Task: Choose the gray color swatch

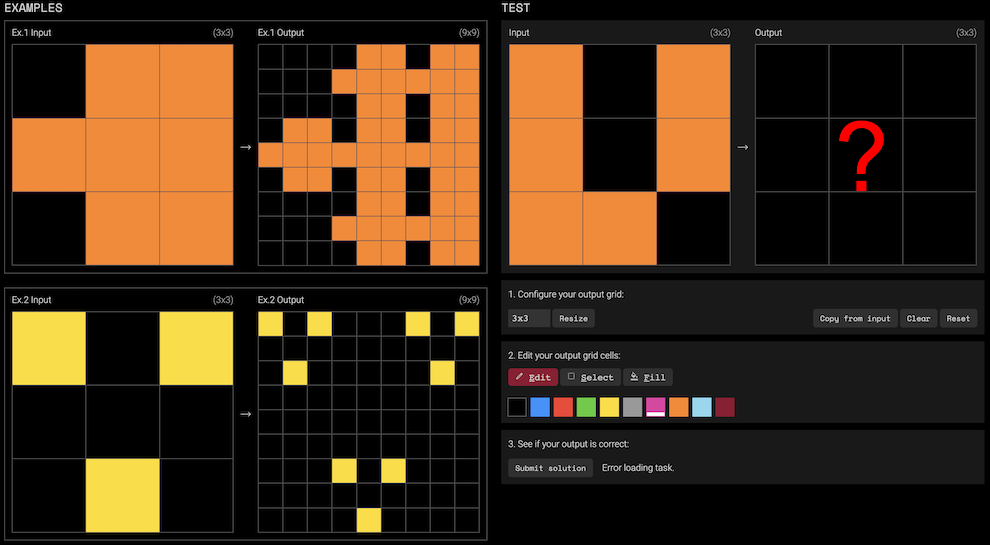Action: [x=632, y=407]
